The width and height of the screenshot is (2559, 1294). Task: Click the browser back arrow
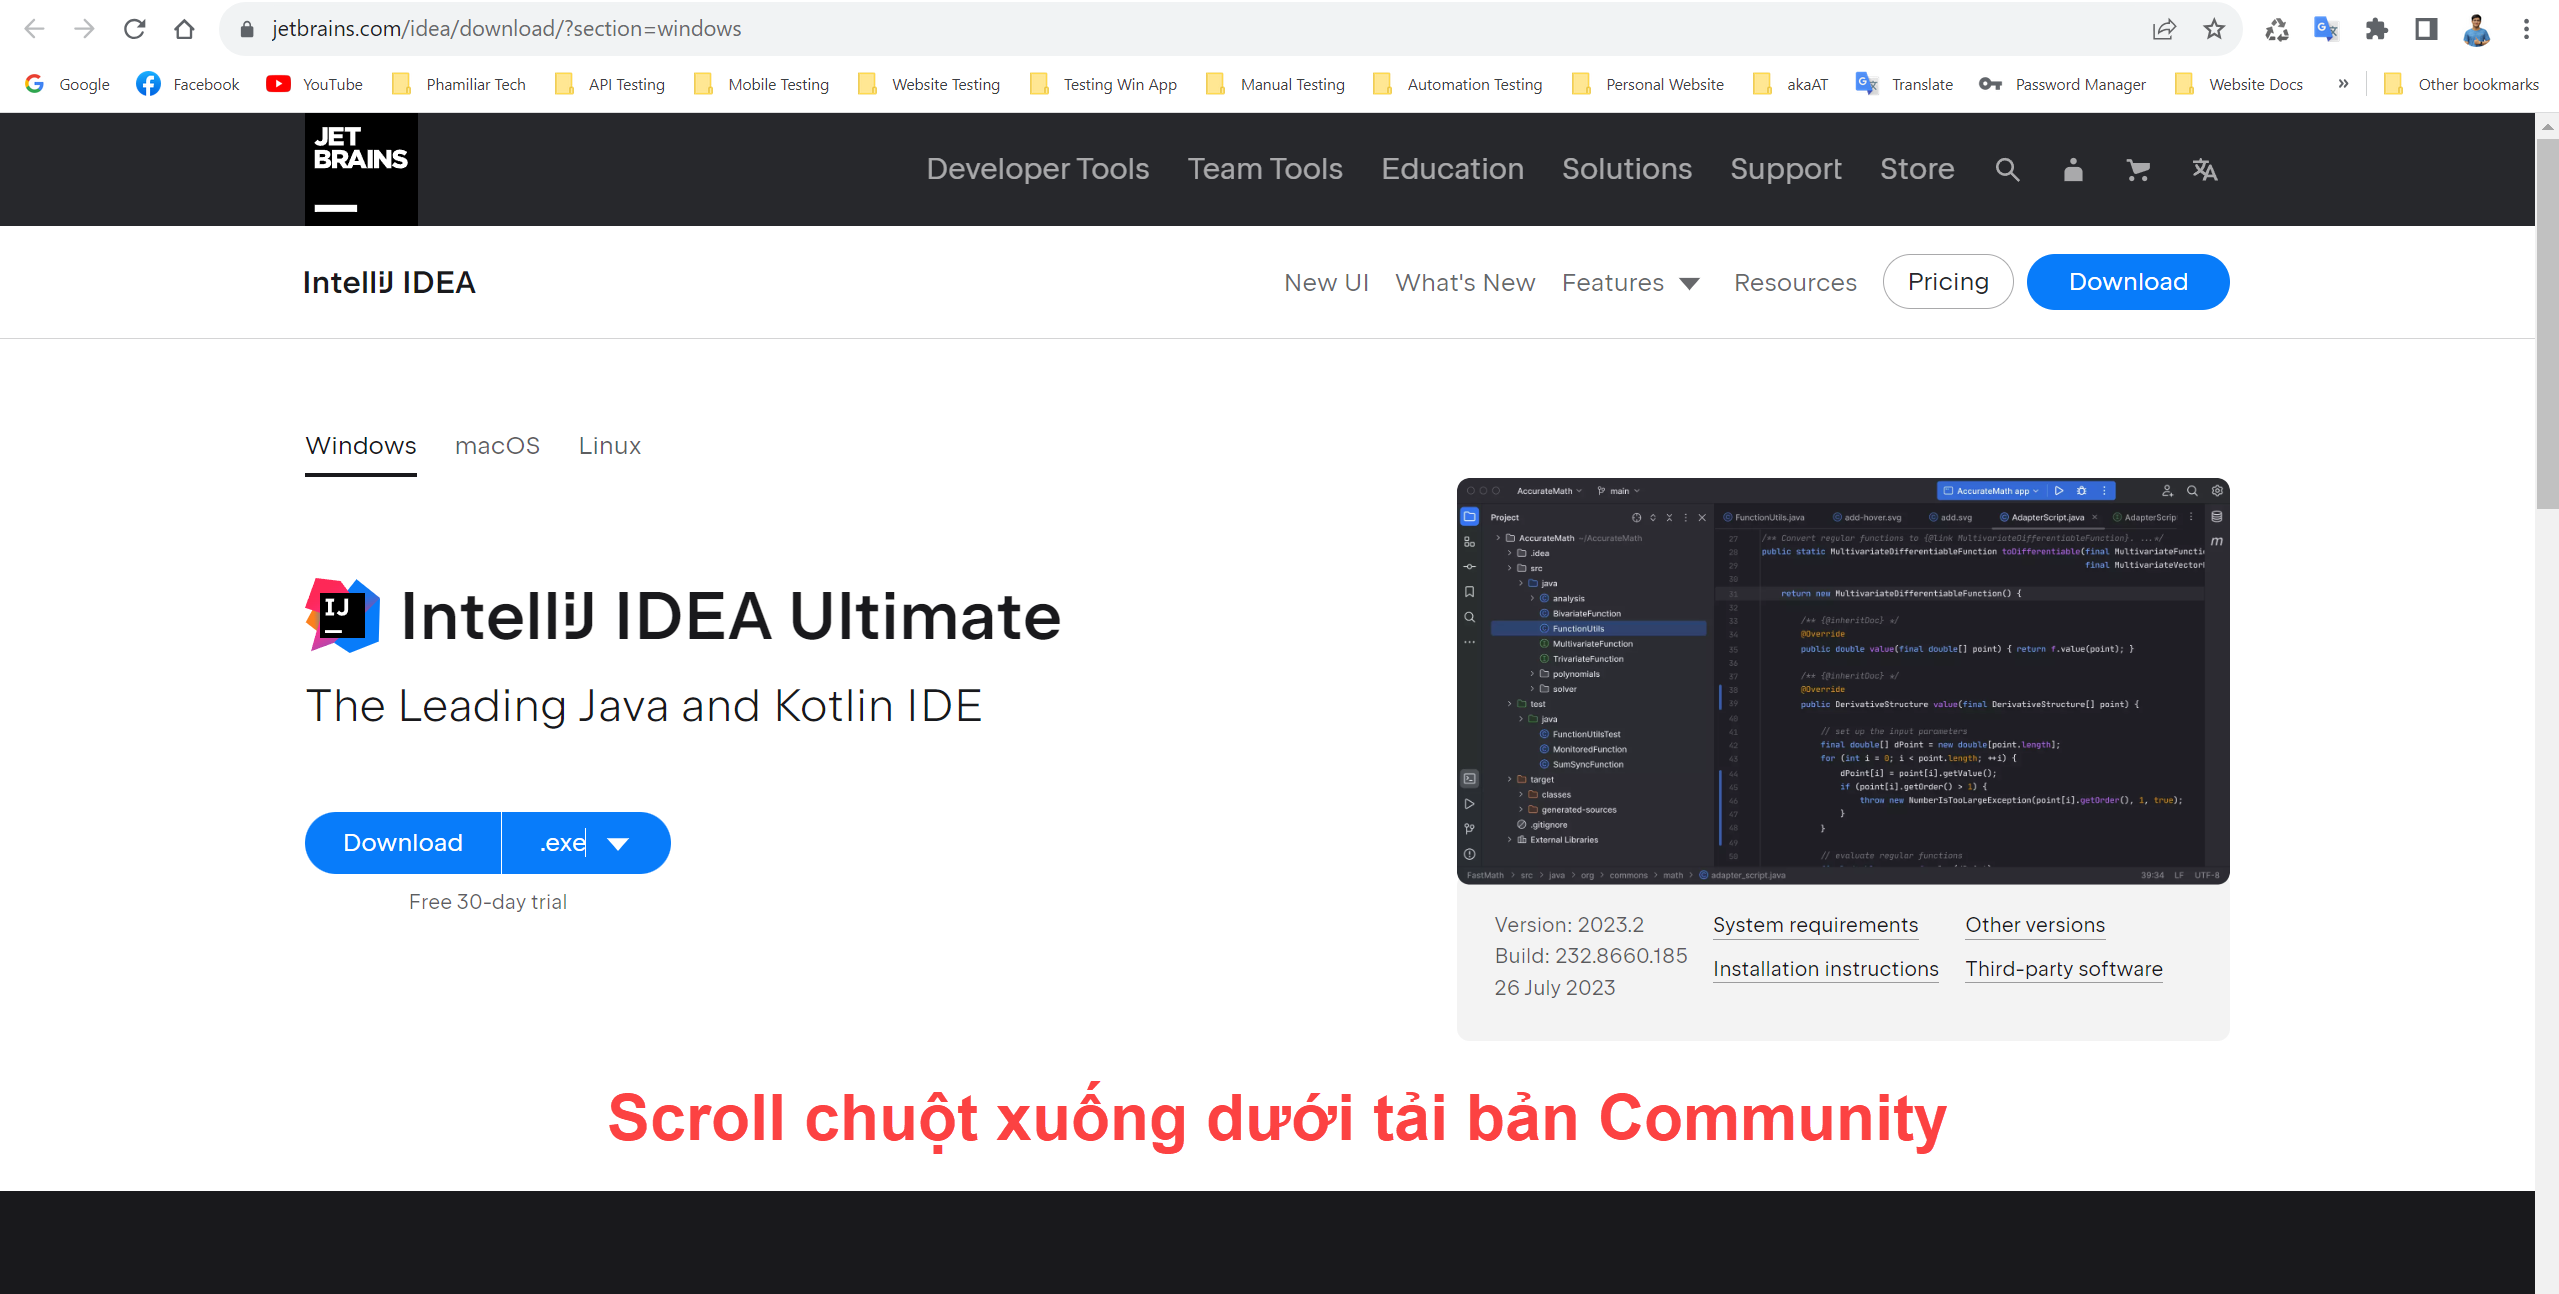pos(34,29)
